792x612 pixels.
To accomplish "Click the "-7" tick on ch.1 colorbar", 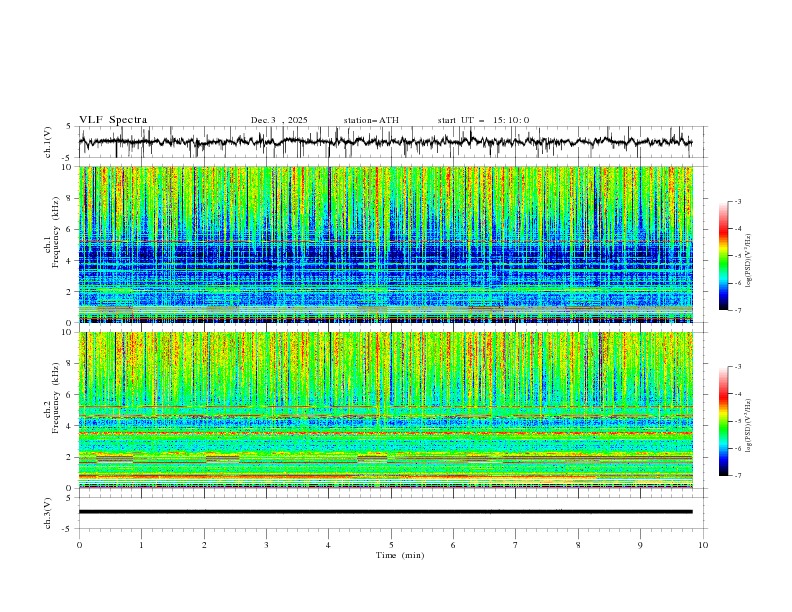I will coord(738,311).
